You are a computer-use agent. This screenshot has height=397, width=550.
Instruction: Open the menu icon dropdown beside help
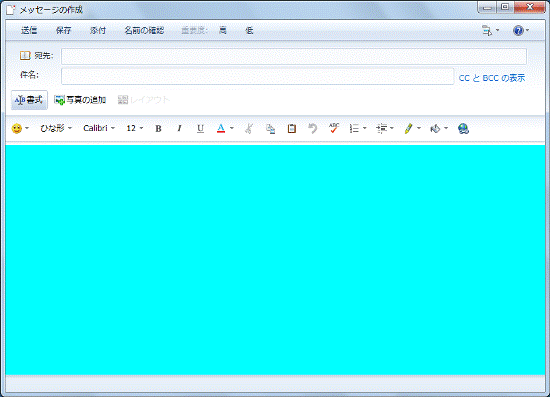tap(490, 31)
